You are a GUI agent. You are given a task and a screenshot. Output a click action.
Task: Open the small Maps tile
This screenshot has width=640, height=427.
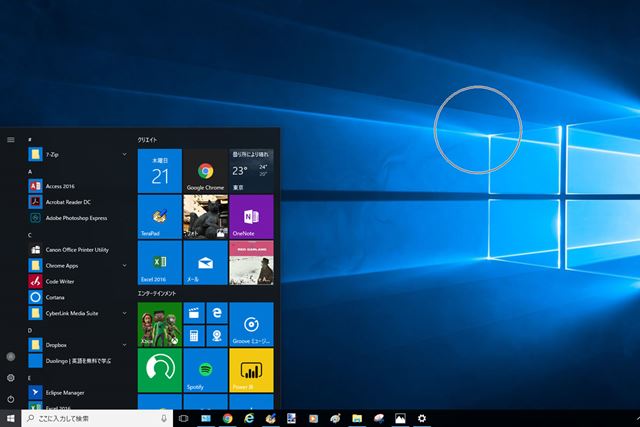point(217,336)
